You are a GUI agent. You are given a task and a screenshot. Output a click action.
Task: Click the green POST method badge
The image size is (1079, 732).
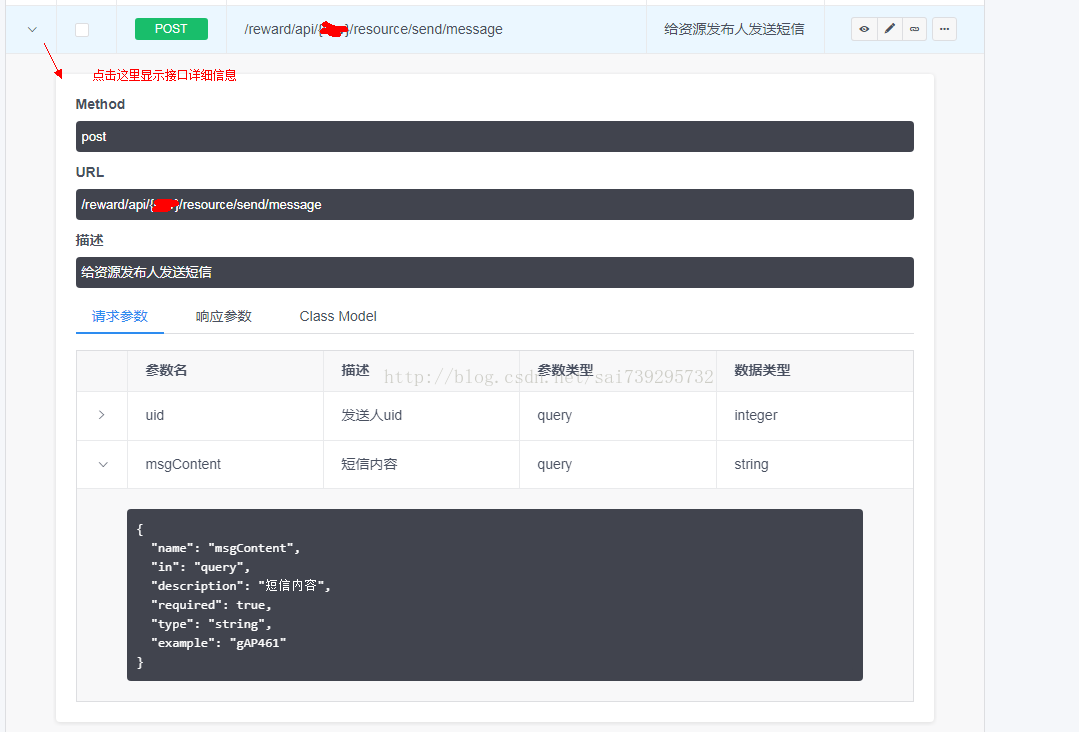pyautogui.click(x=171, y=29)
